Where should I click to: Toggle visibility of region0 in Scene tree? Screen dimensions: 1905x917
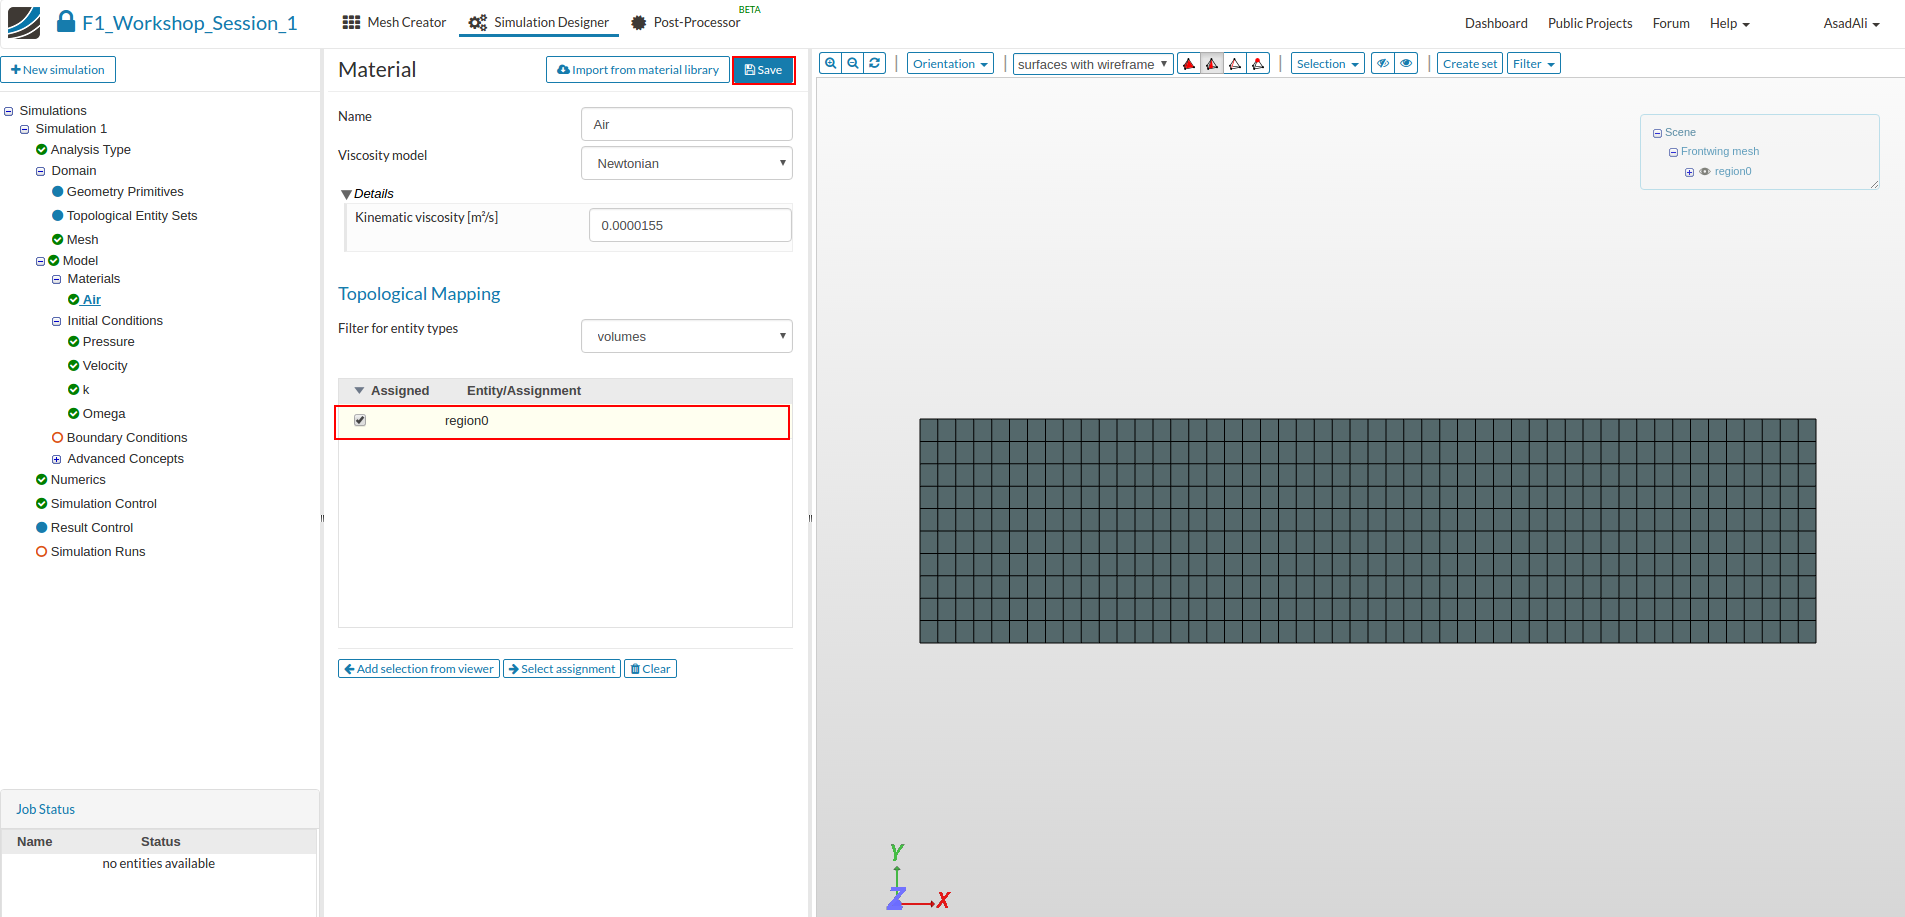1705,172
